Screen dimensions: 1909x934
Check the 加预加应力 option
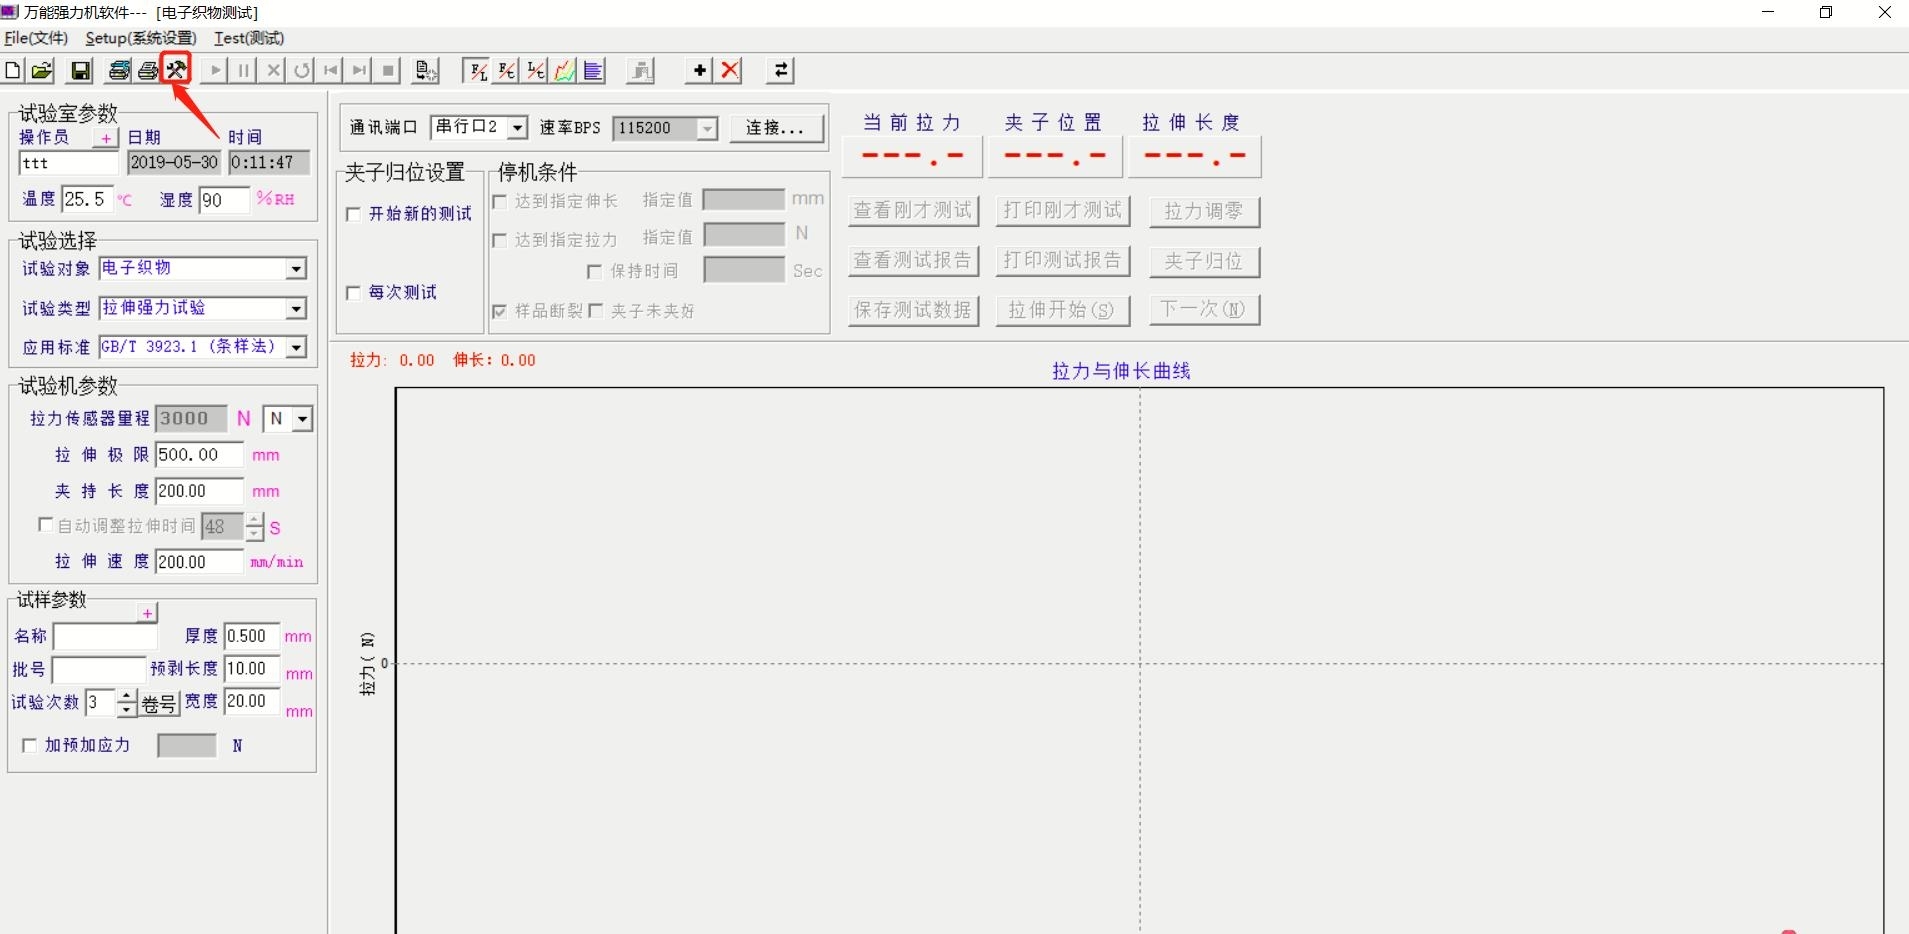(x=30, y=746)
